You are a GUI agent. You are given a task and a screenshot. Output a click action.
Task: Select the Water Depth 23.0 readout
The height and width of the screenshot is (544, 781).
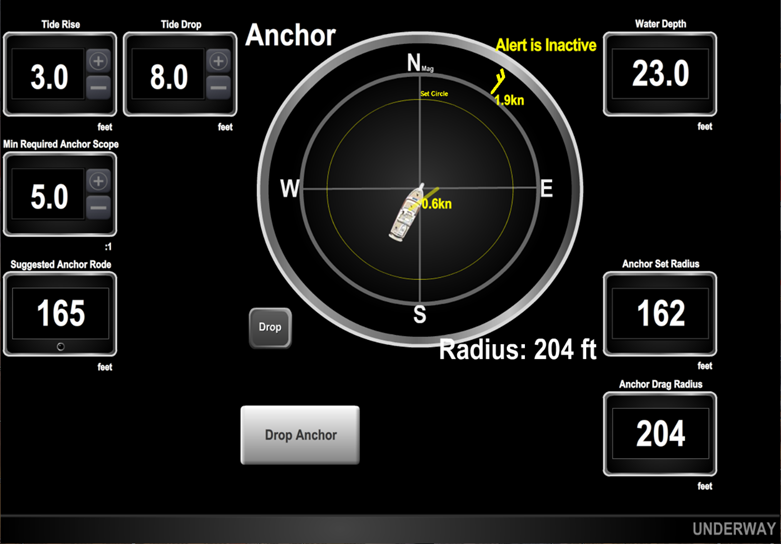point(660,75)
